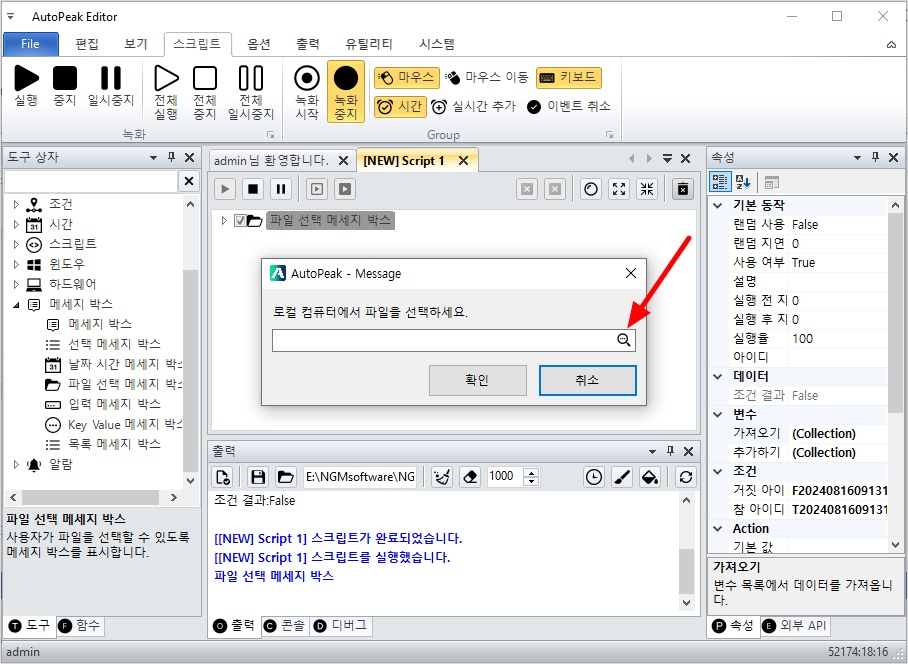The image size is (908, 664).
Task: Click browse magnifier icon in message dialog
Action: [624, 340]
